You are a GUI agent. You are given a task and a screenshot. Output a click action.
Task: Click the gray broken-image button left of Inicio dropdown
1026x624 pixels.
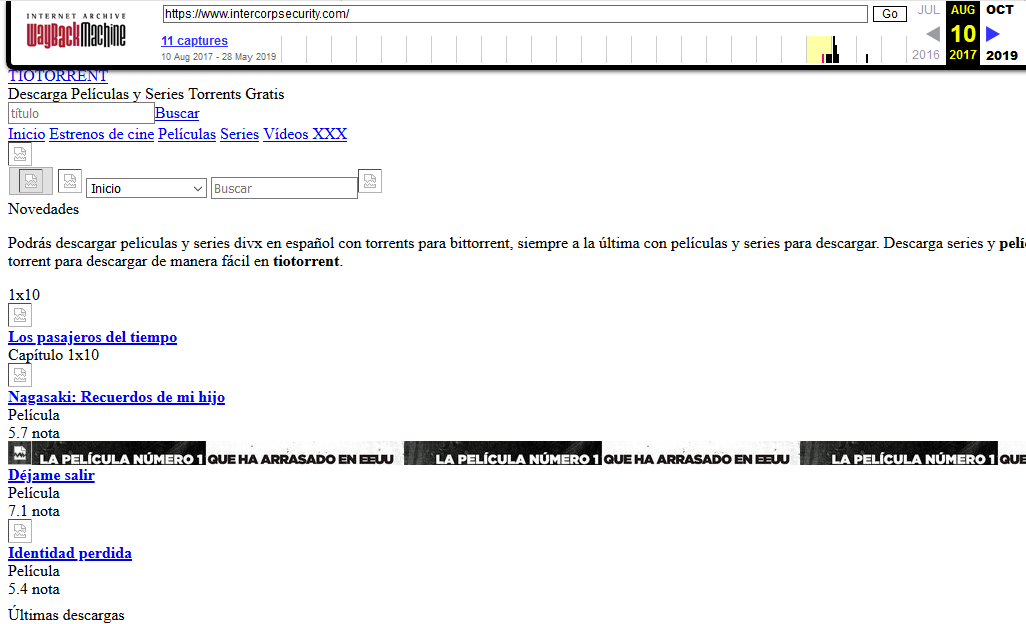click(31, 181)
